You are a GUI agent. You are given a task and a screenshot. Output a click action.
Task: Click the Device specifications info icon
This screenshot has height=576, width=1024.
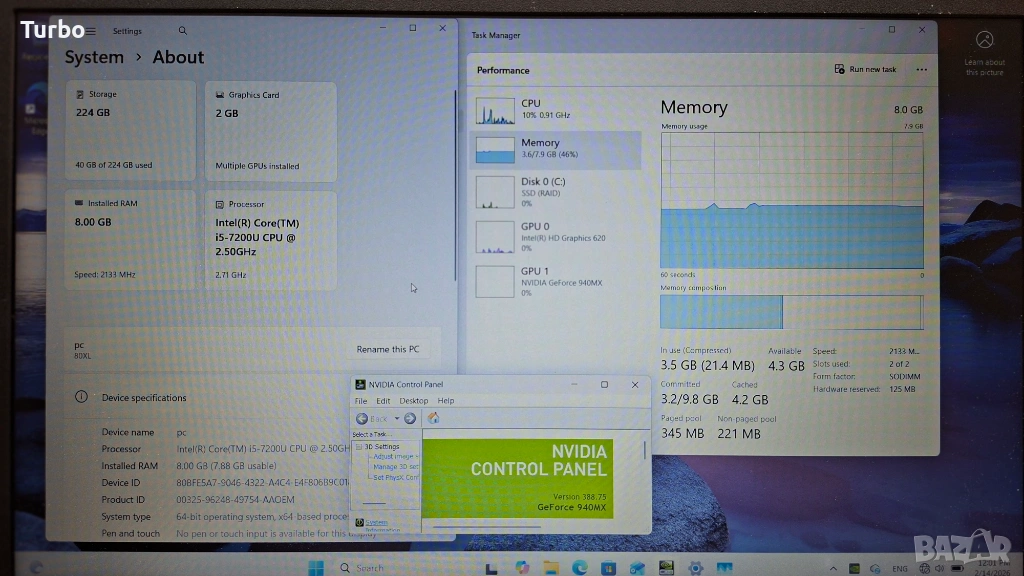81,397
